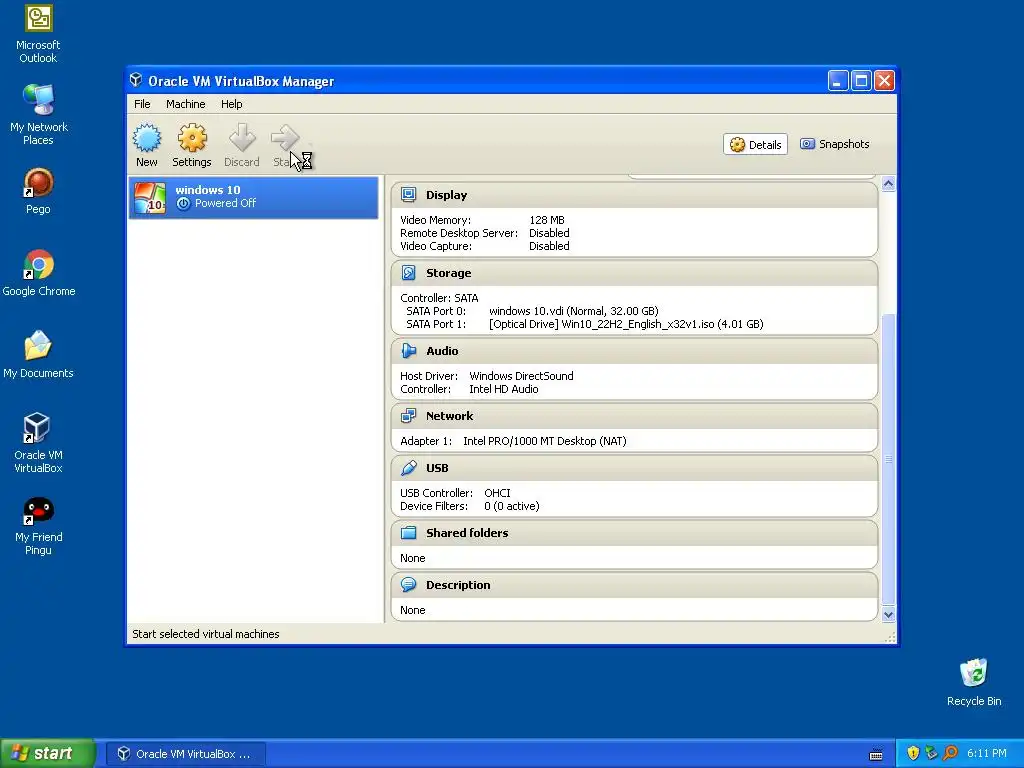The height and width of the screenshot is (768, 1024).
Task: Click the Description section header title
Action: point(458,584)
